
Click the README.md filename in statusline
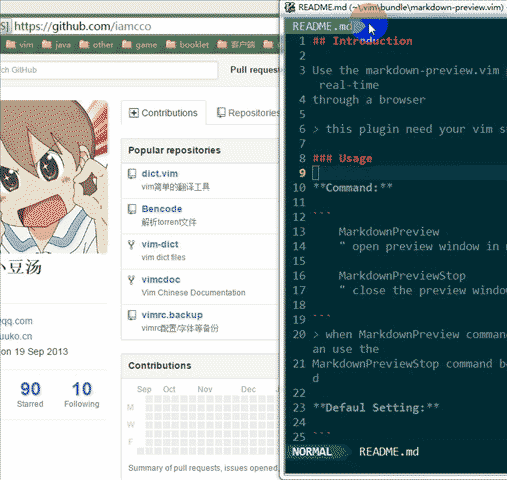[x=389, y=452]
